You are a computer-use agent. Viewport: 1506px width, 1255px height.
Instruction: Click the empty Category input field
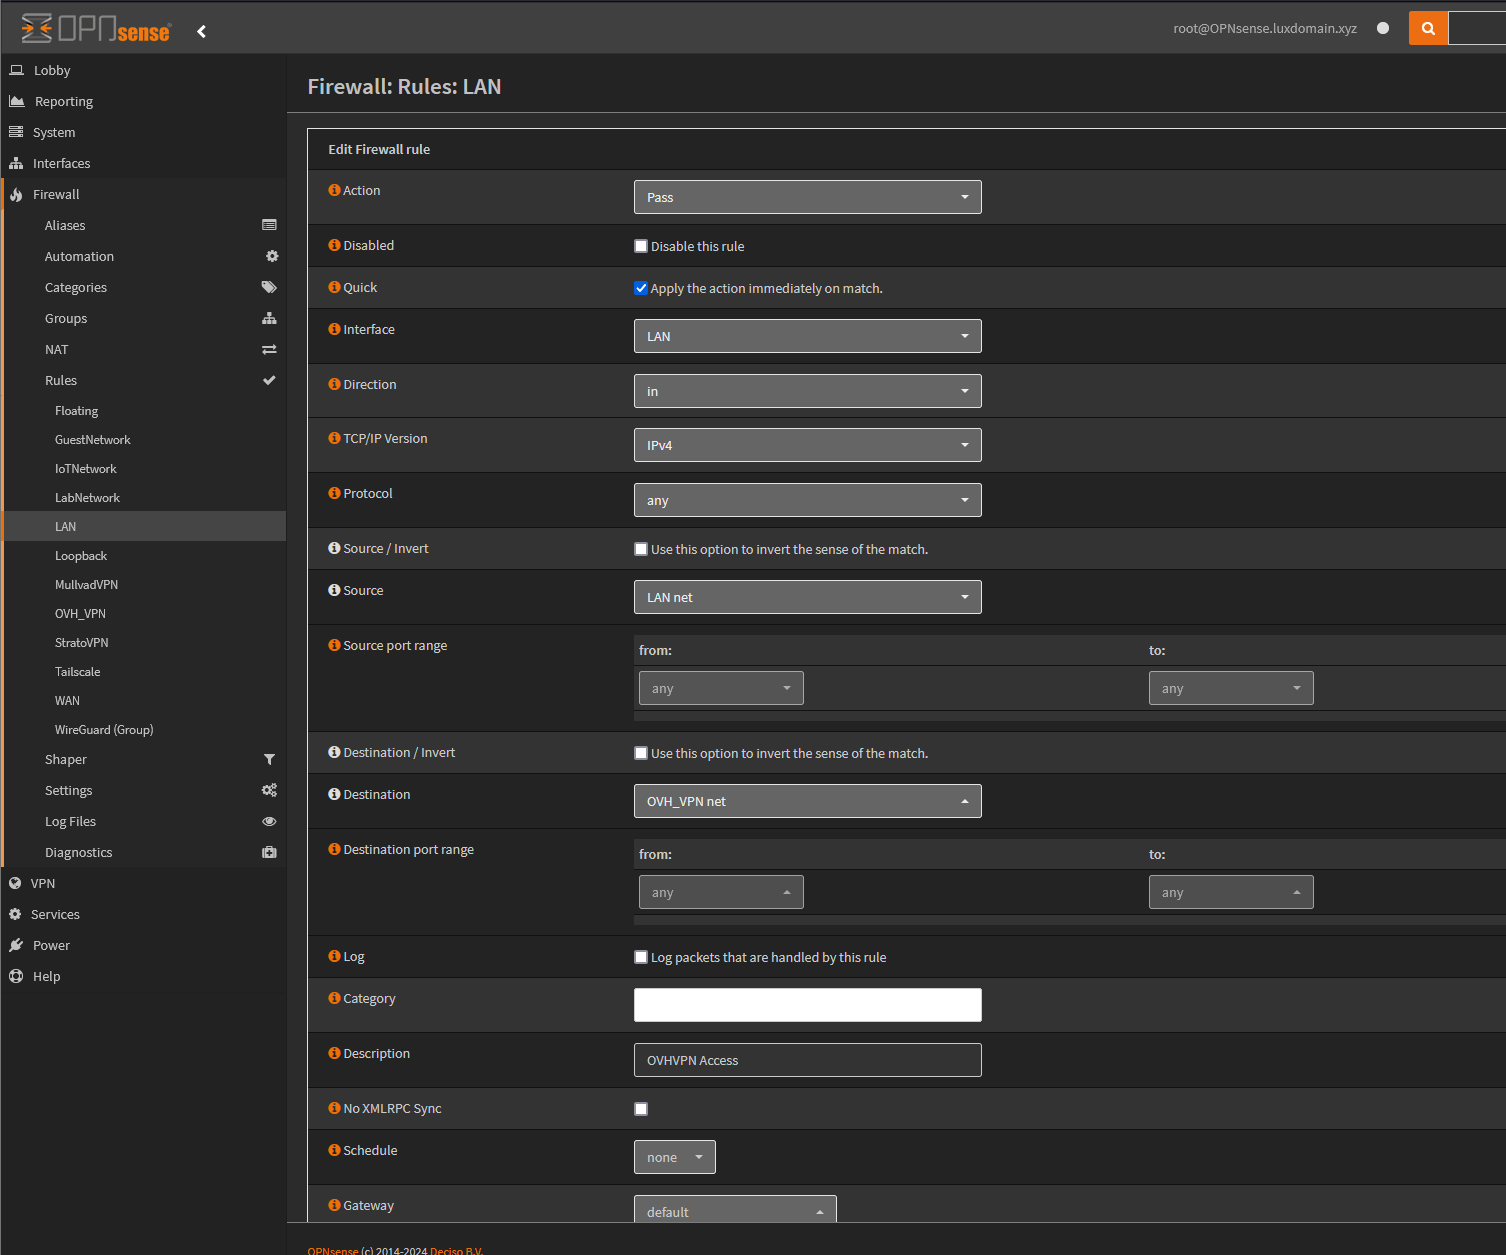point(807,1005)
